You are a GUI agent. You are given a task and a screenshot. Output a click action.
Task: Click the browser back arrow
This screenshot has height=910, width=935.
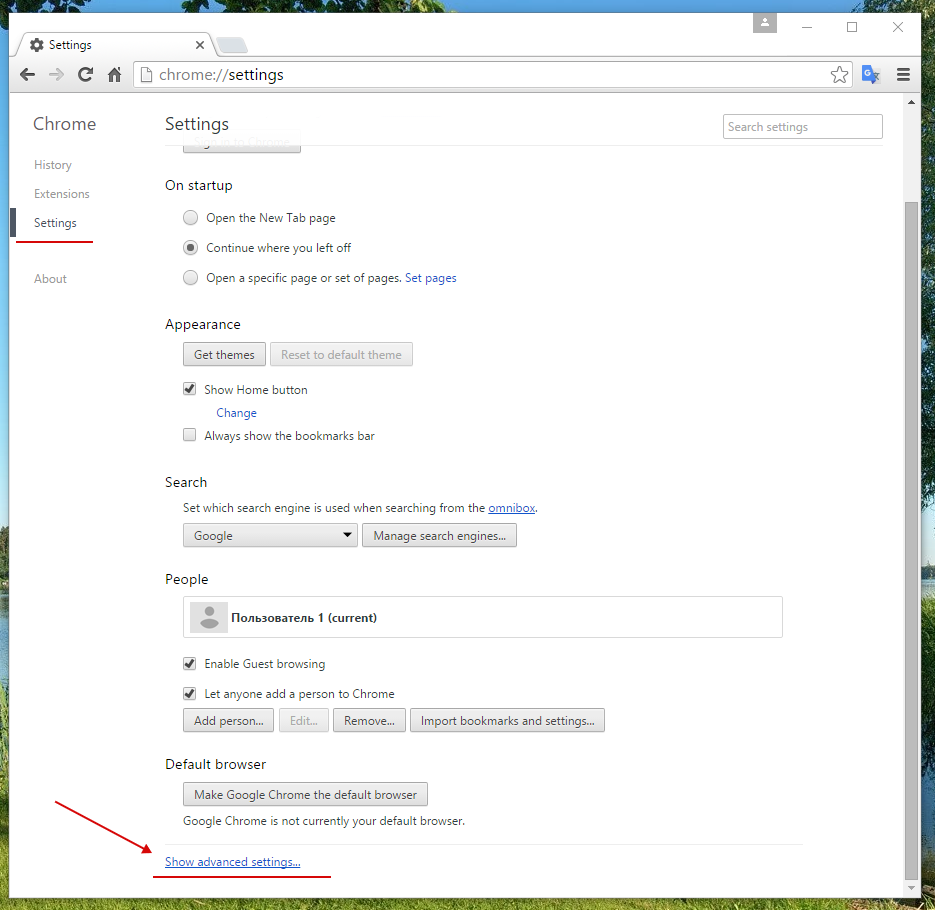[28, 75]
